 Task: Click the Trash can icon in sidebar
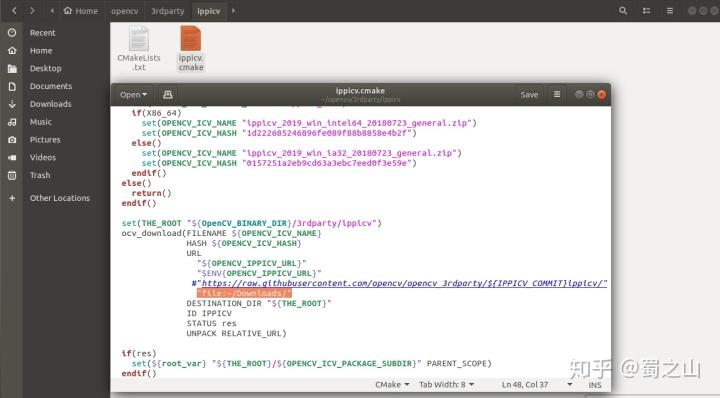(x=12, y=175)
